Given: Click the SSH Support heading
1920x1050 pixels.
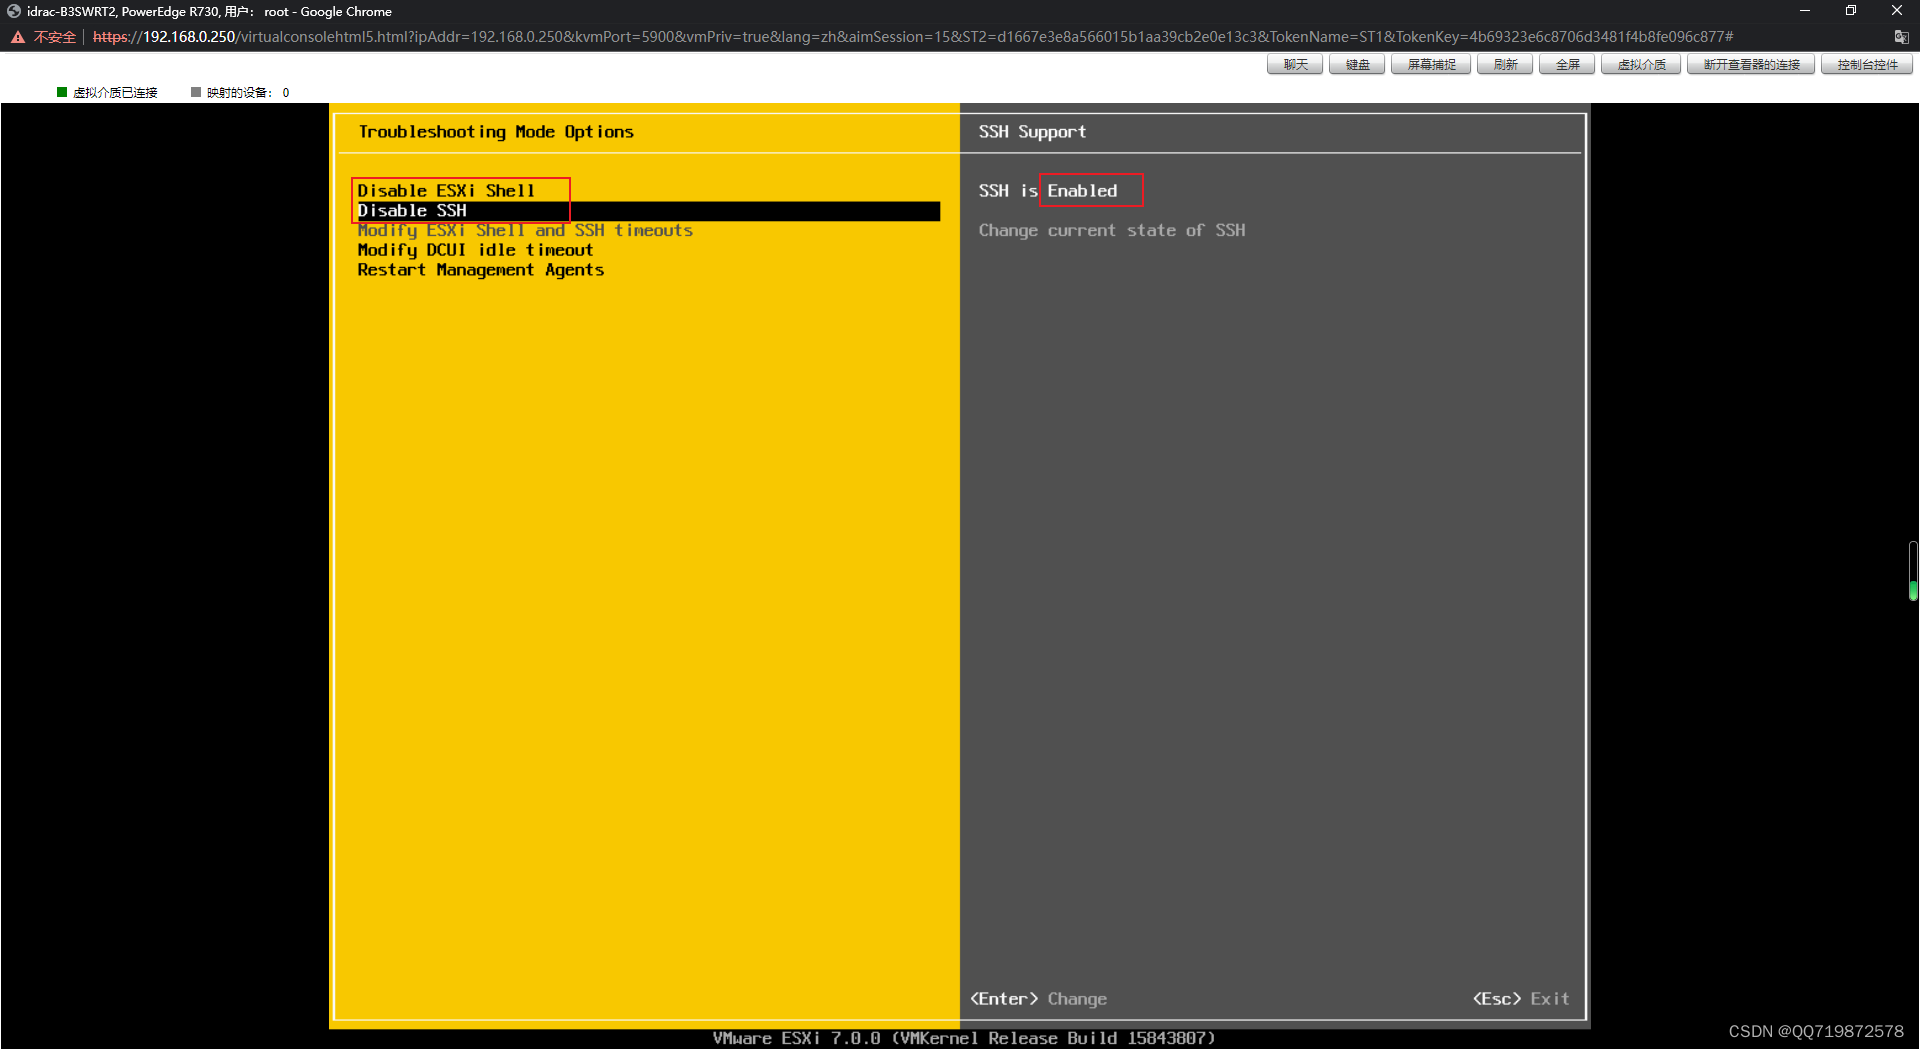Looking at the screenshot, I should [1032, 132].
